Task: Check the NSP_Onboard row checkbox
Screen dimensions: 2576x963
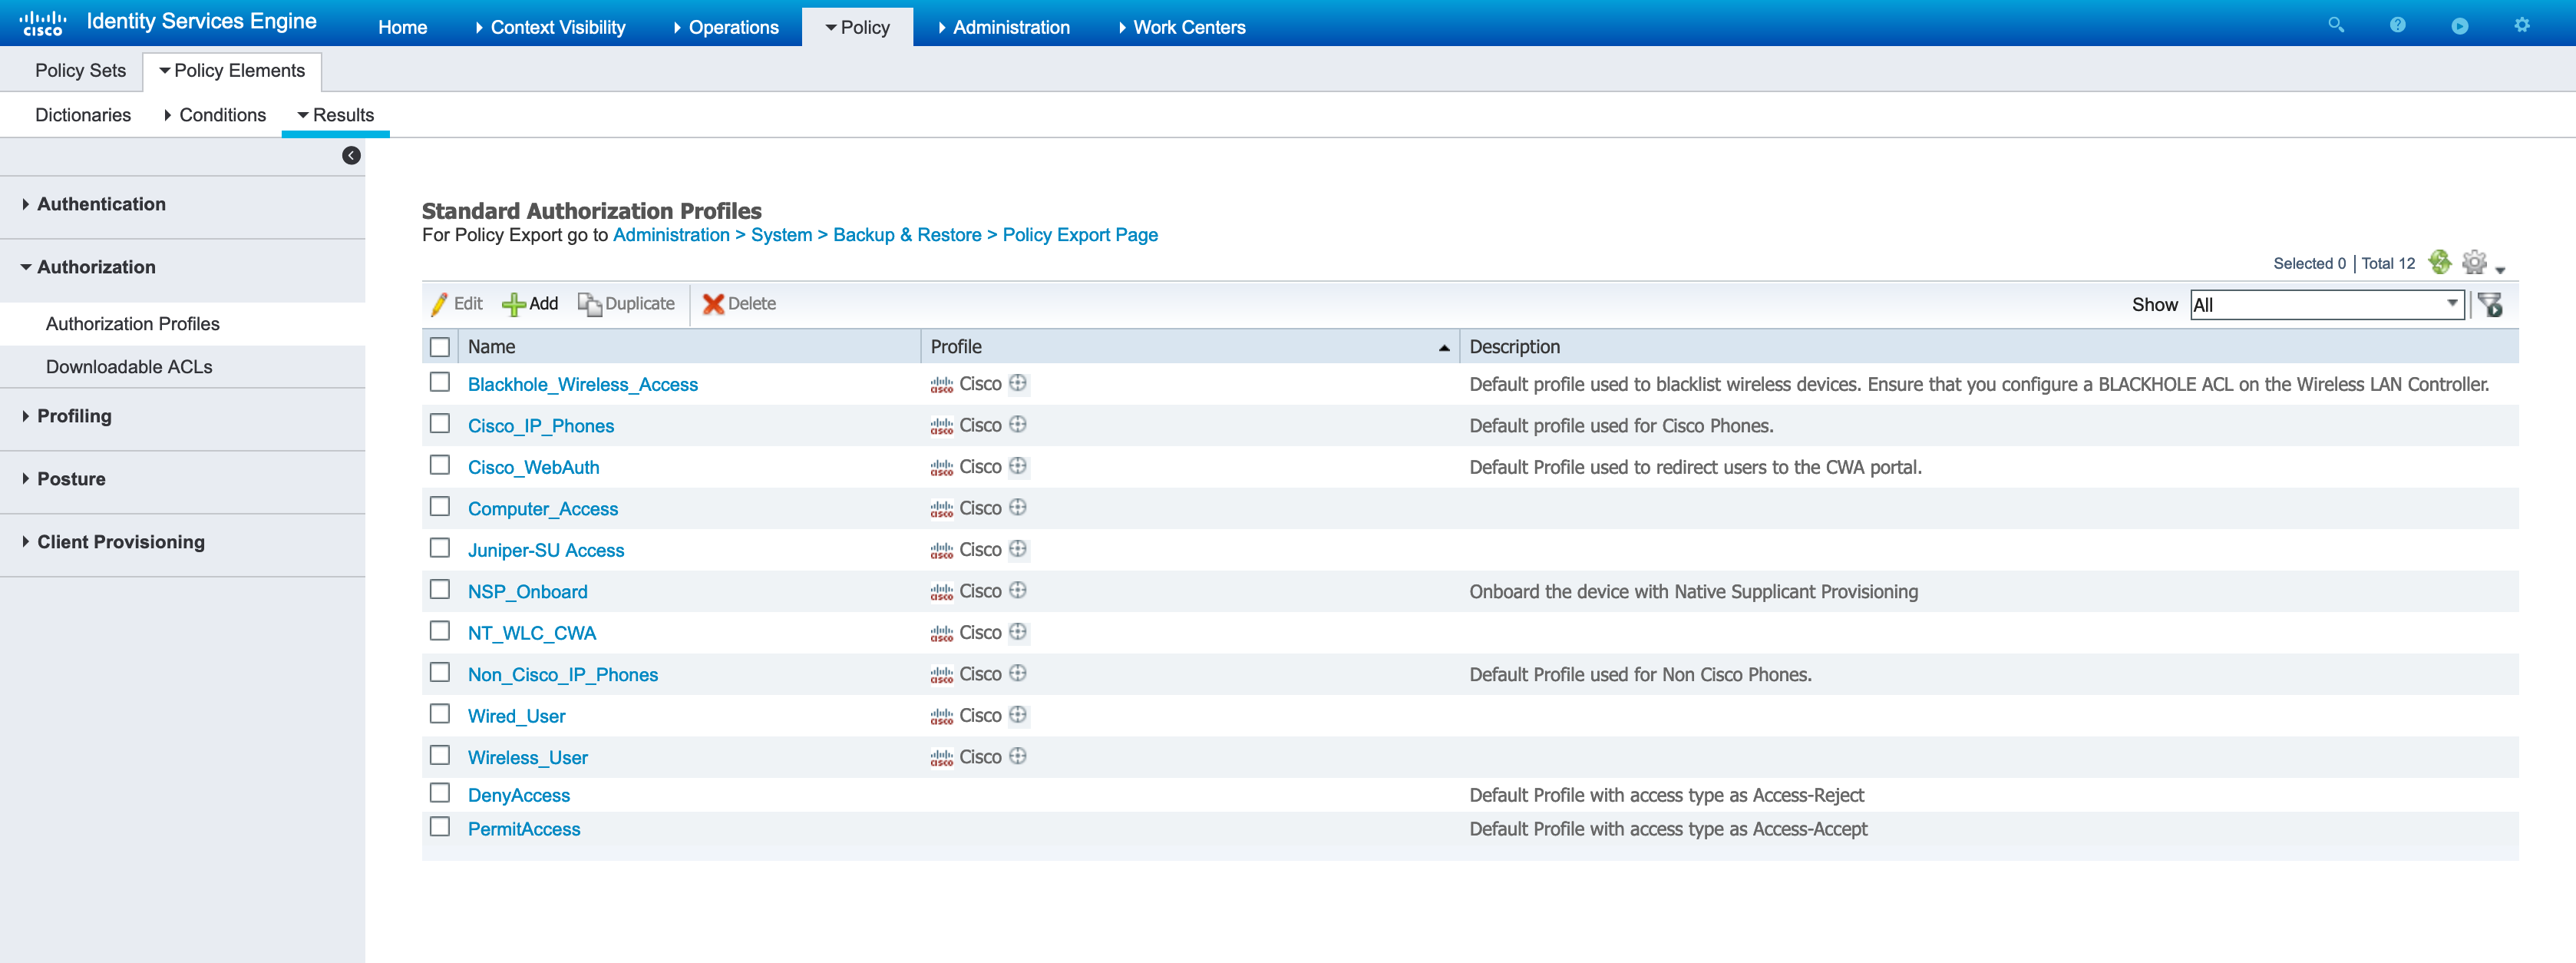Action: (440, 590)
